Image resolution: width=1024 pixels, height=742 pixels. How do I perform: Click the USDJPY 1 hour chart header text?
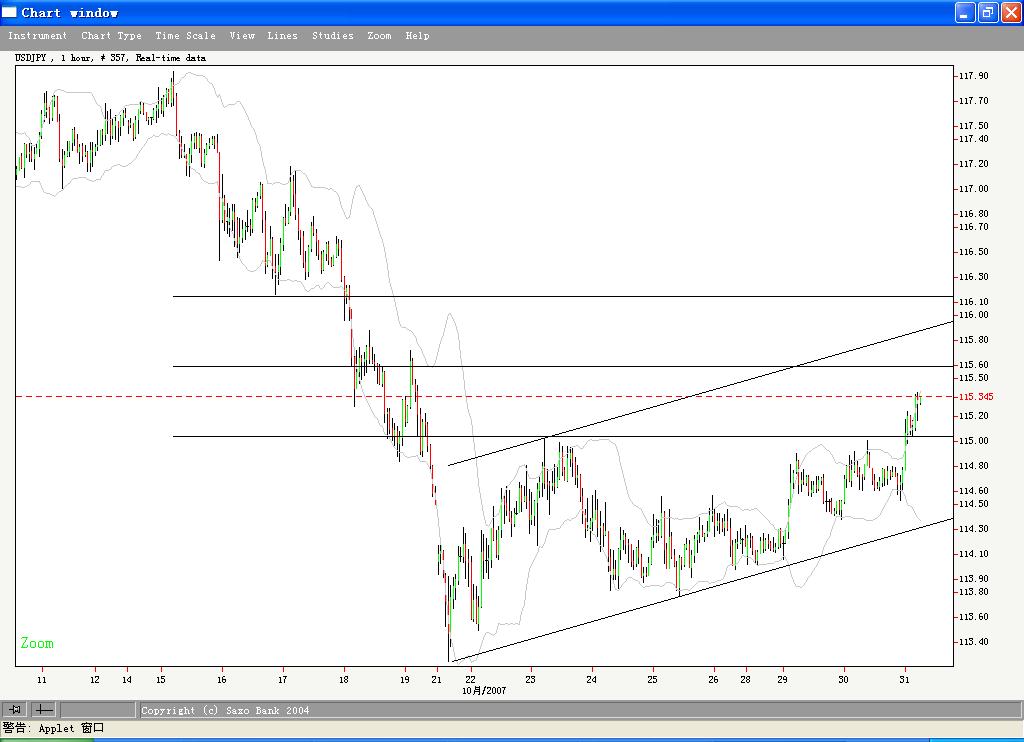tap(110, 57)
